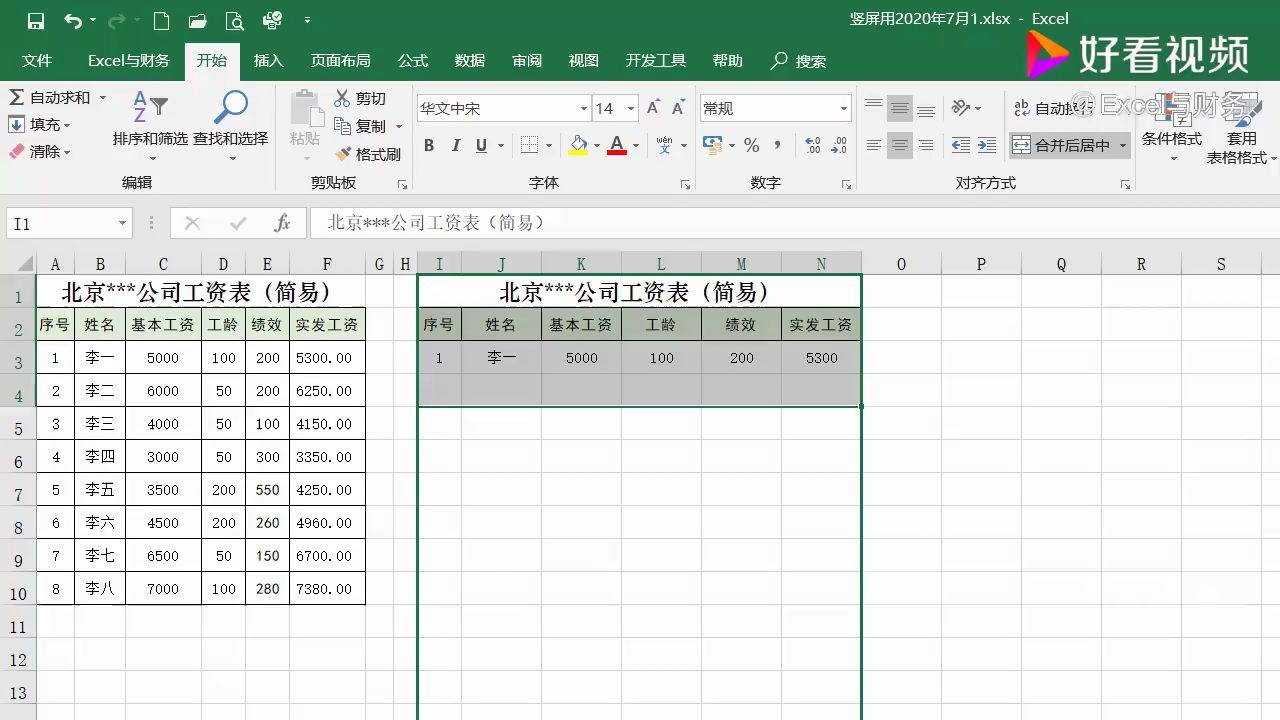Open the fill color dropdown arrow
This screenshot has height=720, width=1280.
597,145
